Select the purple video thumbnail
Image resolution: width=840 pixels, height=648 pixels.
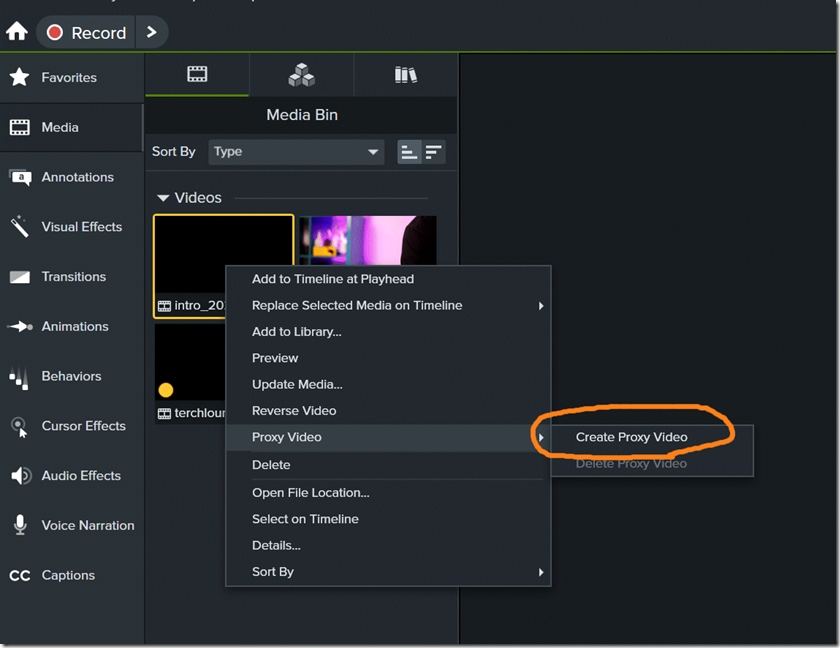click(x=368, y=240)
